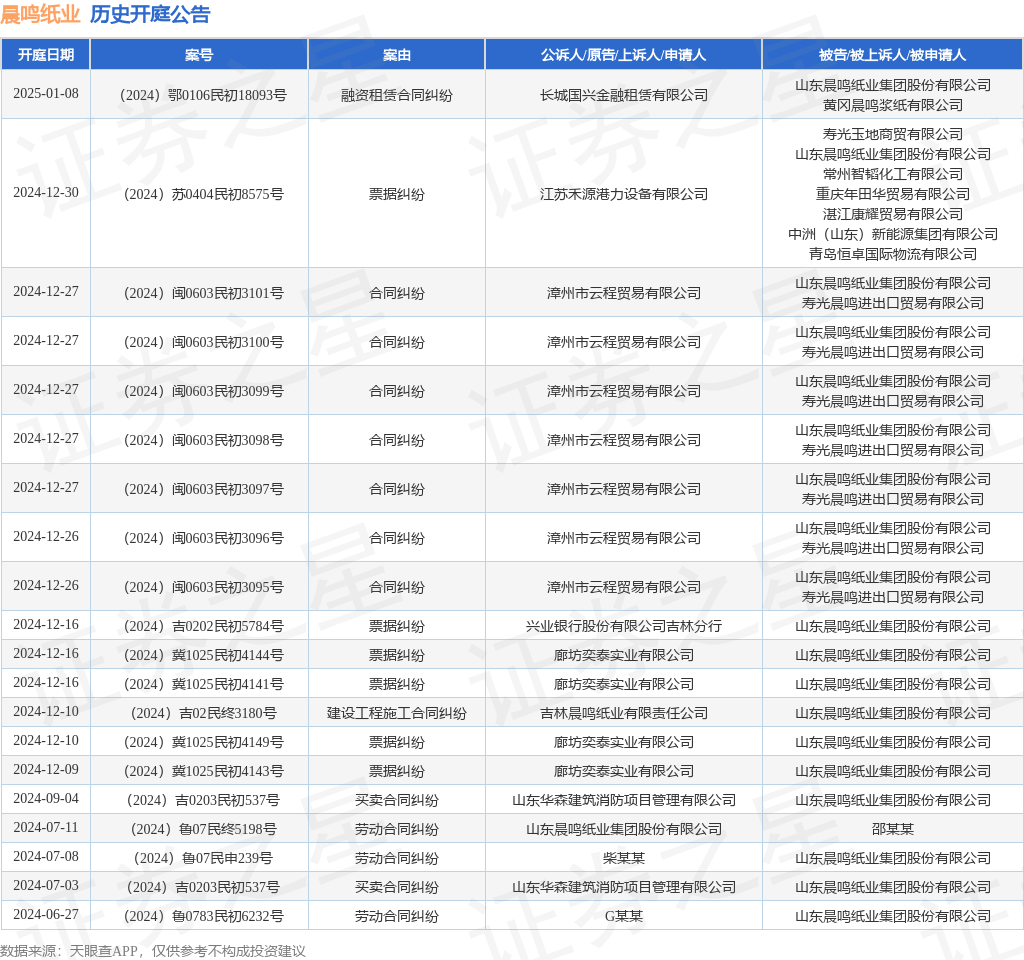Click defendant 青岛恒卓国际物流有限公司
The width and height of the screenshot is (1024, 960).
pyautogui.click(x=893, y=254)
